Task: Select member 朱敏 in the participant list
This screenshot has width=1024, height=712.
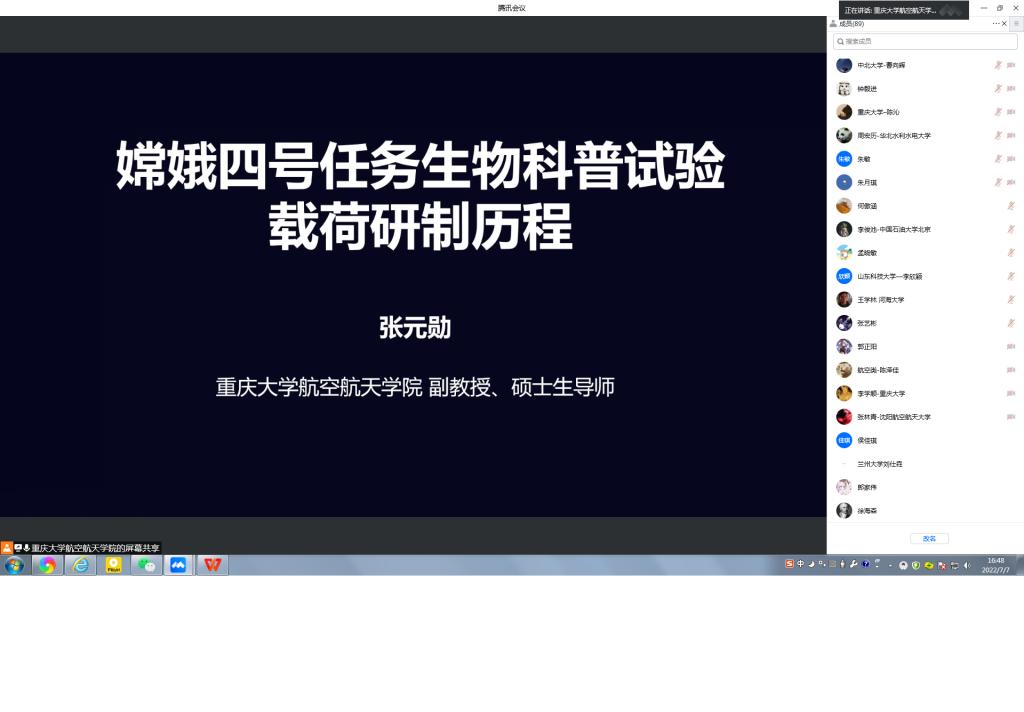Action: [x=864, y=159]
